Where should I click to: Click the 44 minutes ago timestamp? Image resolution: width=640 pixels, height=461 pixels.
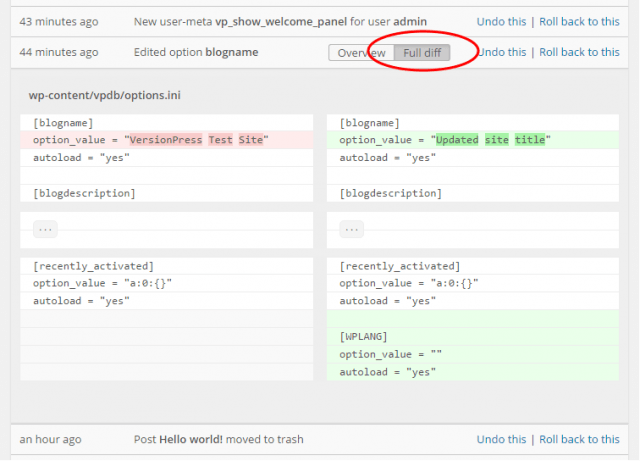[x=59, y=52]
